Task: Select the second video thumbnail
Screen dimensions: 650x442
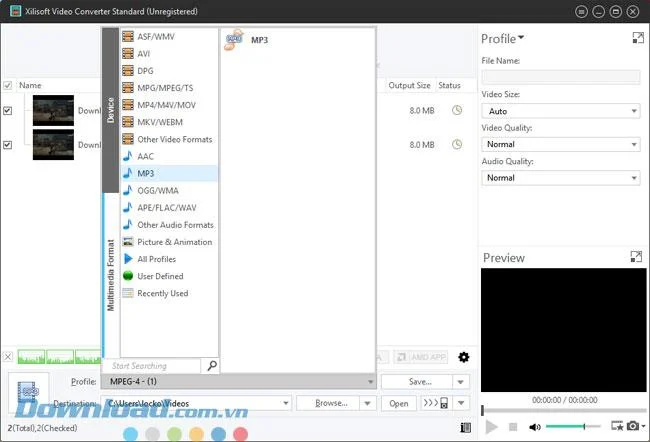Action: coord(53,144)
